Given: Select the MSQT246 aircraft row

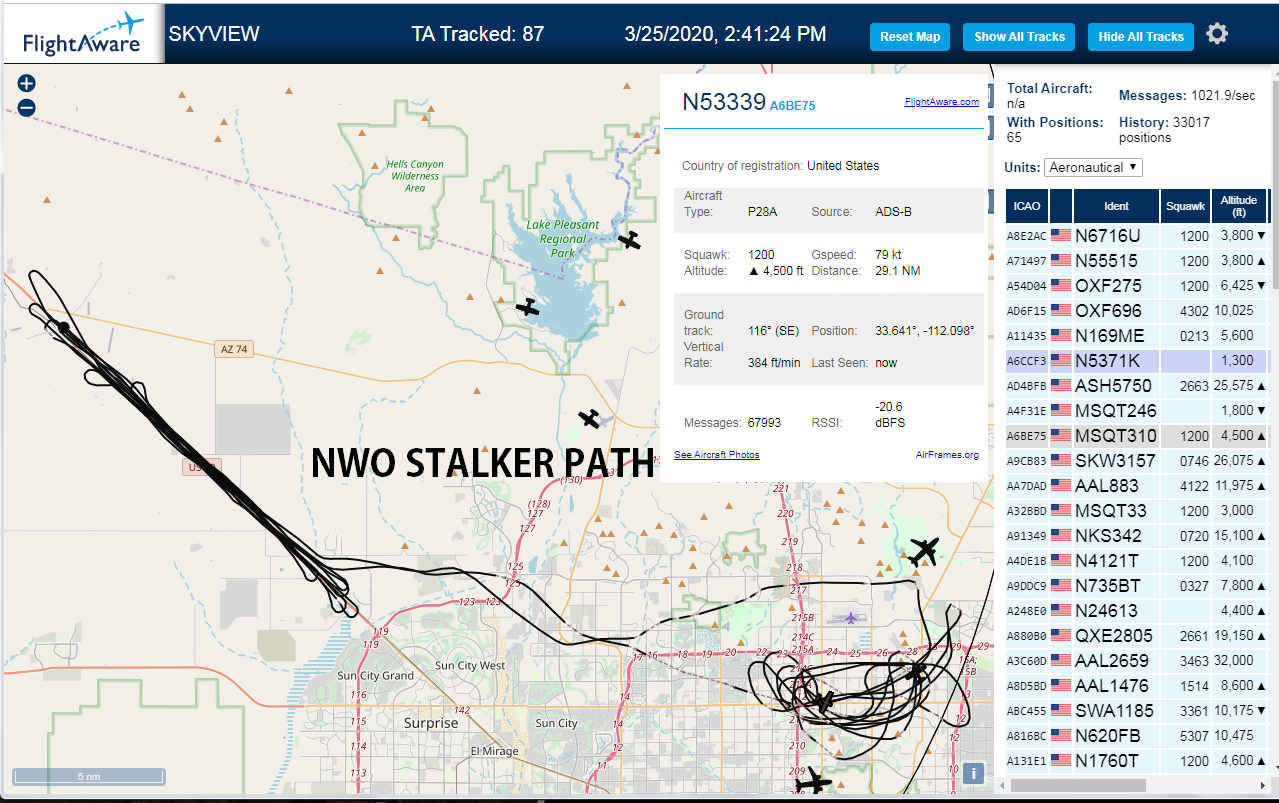Looking at the screenshot, I should click(x=1137, y=411).
